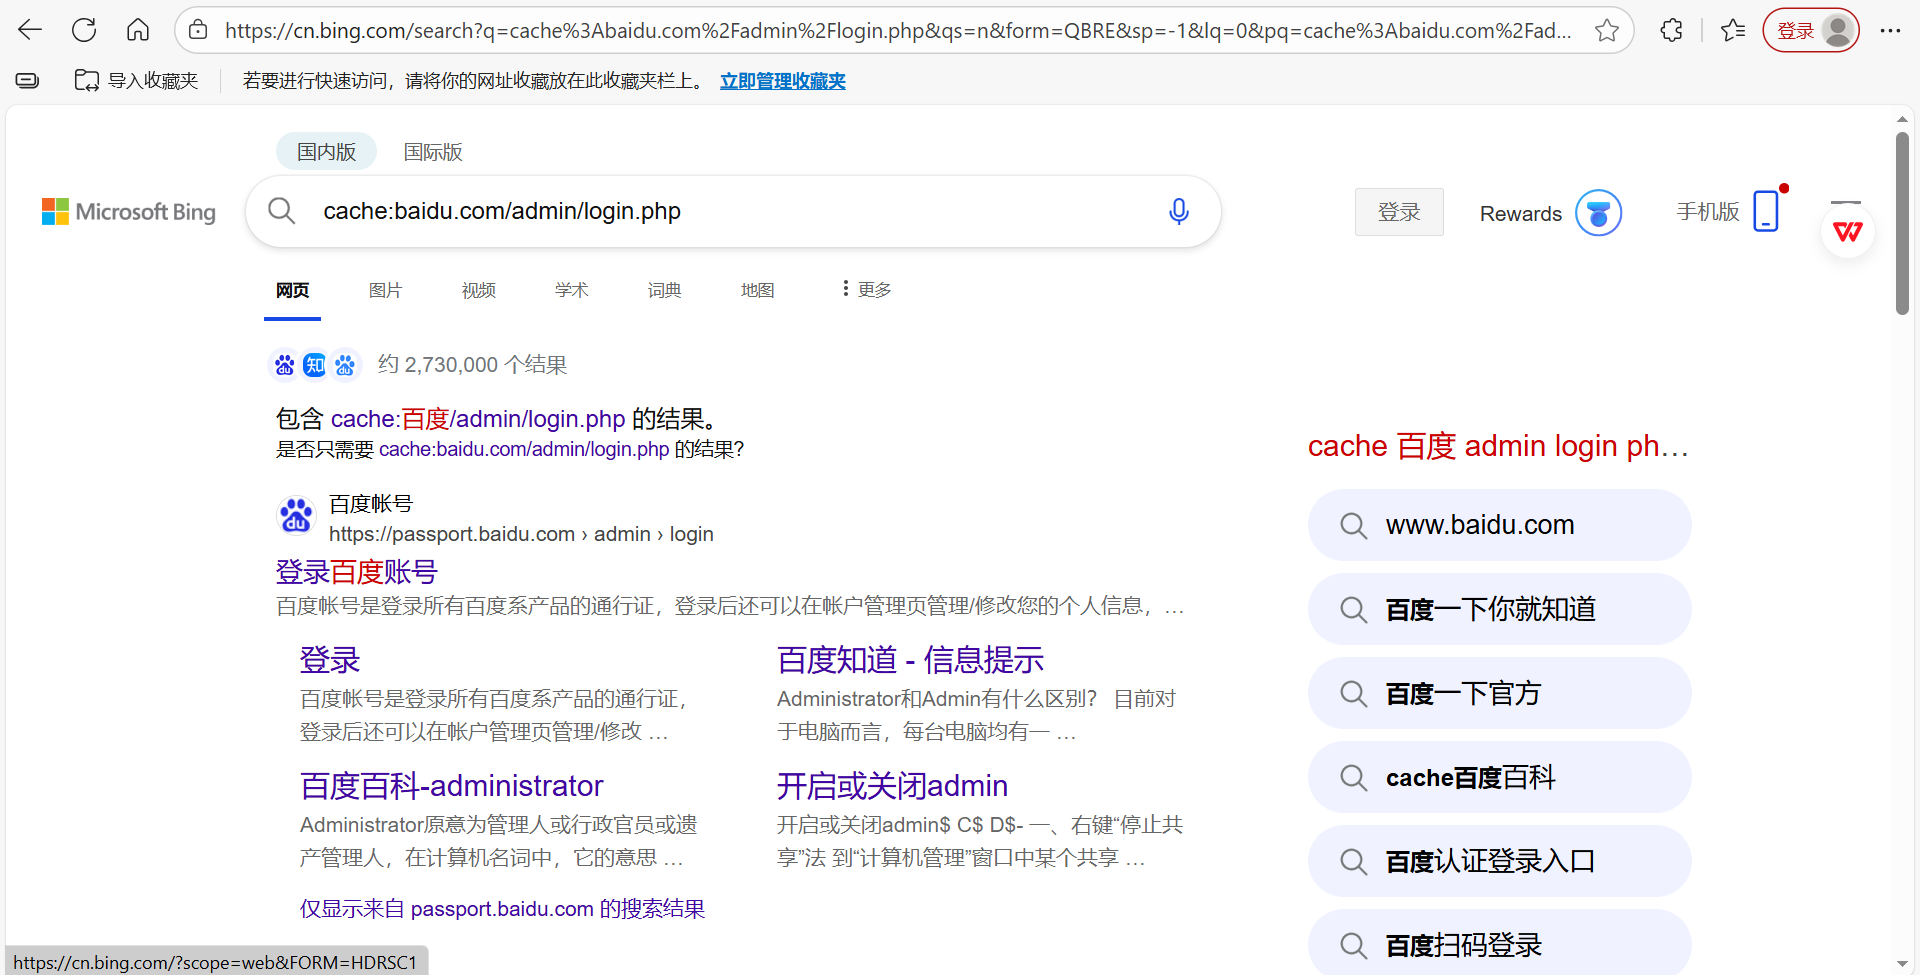Search suggestion www.baidu.com

pyautogui.click(x=1499, y=525)
